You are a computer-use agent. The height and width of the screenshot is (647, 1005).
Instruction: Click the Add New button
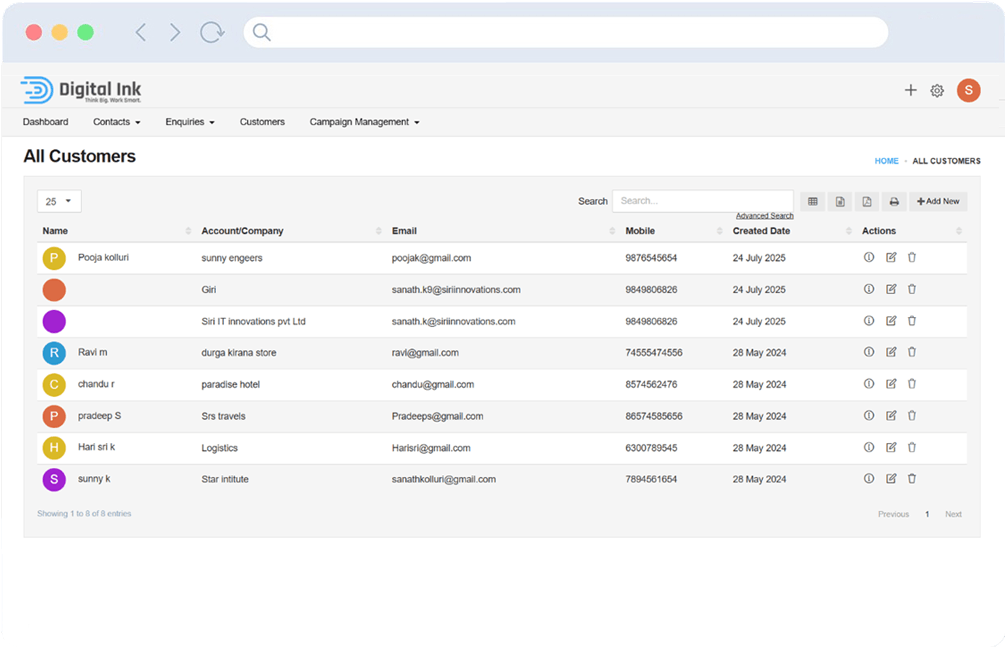(938, 202)
